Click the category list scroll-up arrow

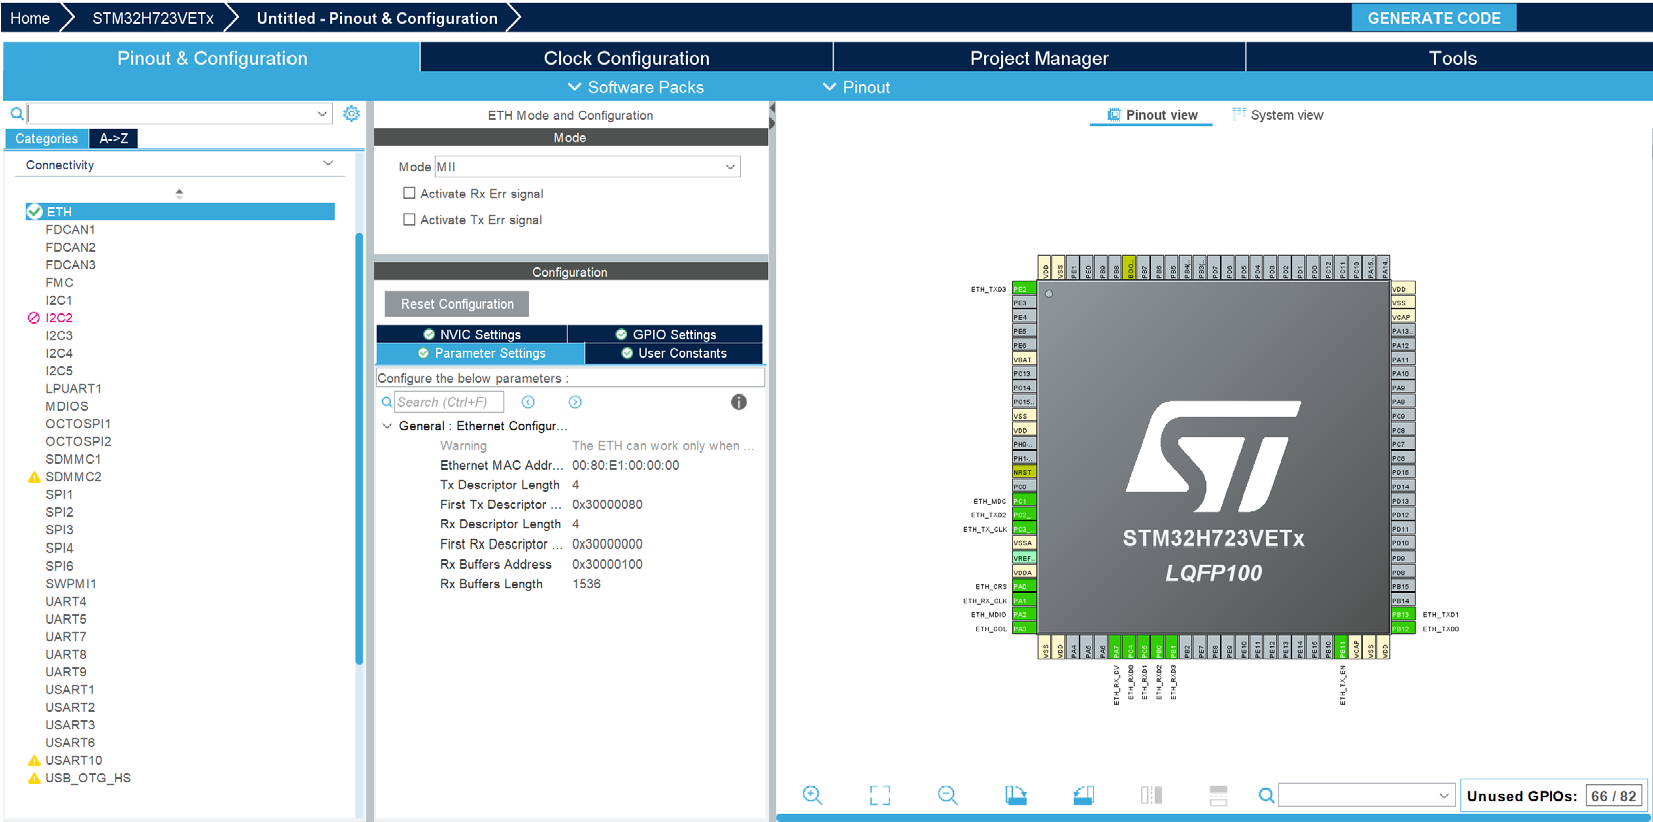pos(179,193)
